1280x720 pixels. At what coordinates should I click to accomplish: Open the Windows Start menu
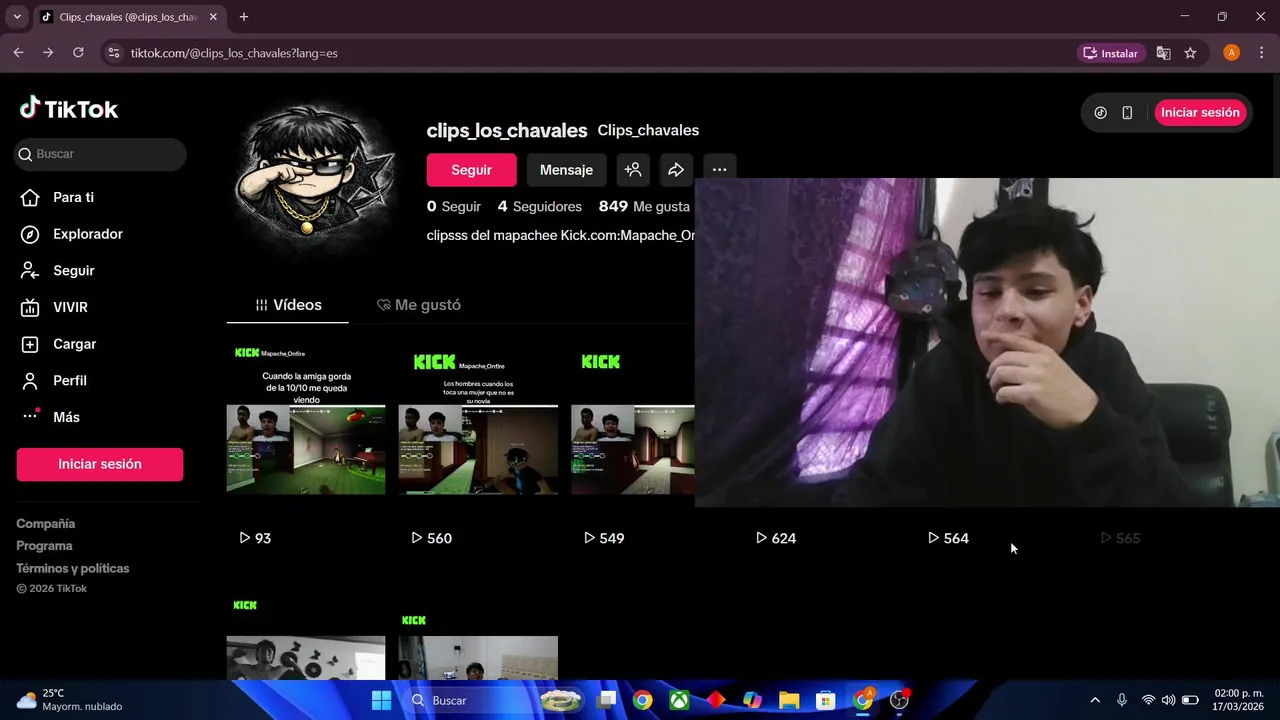point(382,700)
